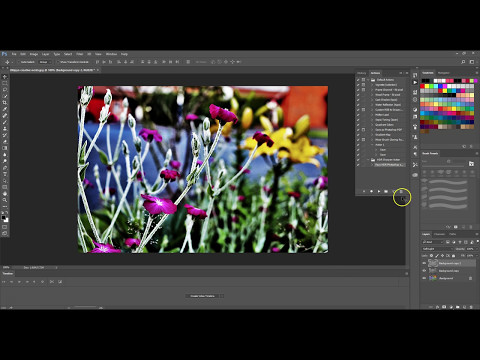The width and height of the screenshot is (480, 360).
Task: Expand the Molten Lead action
Action: pyautogui.click(x=373, y=115)
